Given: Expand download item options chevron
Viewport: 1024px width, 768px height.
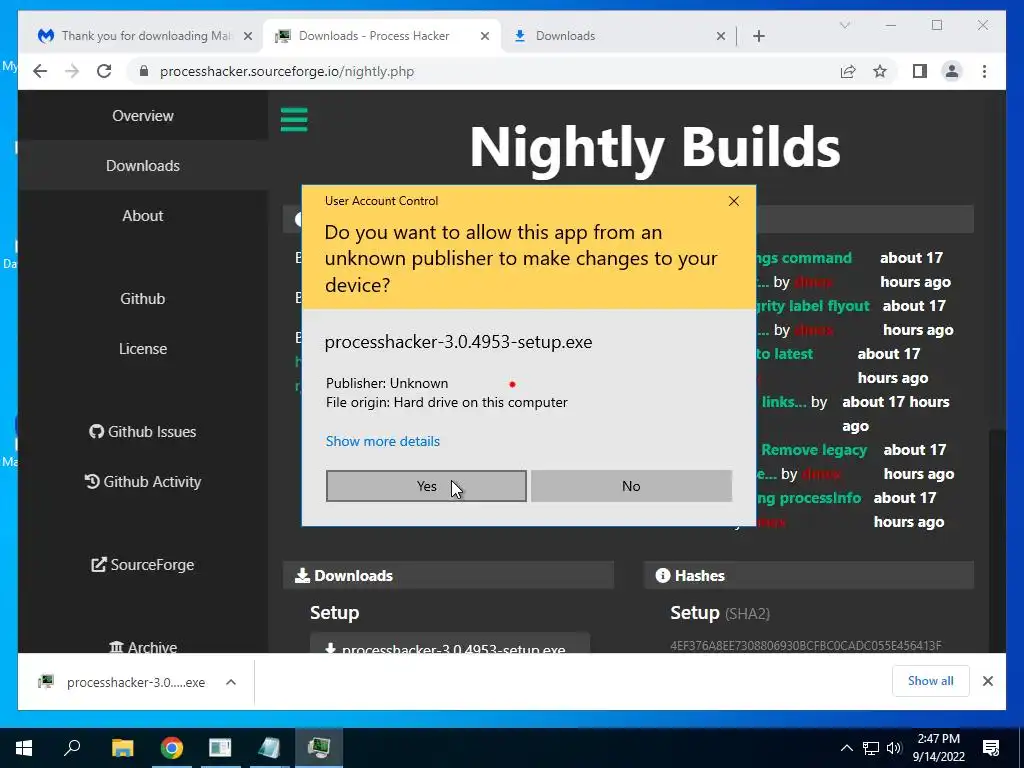Looking at the screenshot, I should tap(231, 682).
